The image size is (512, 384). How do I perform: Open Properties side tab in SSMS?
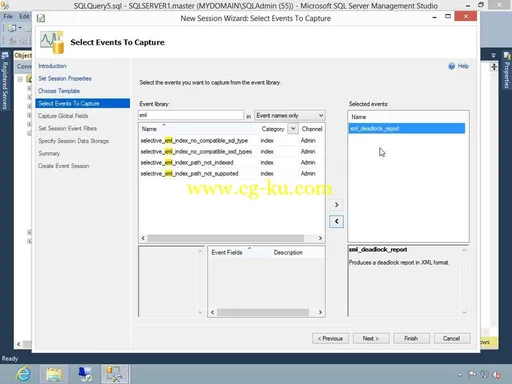(507, 70)
